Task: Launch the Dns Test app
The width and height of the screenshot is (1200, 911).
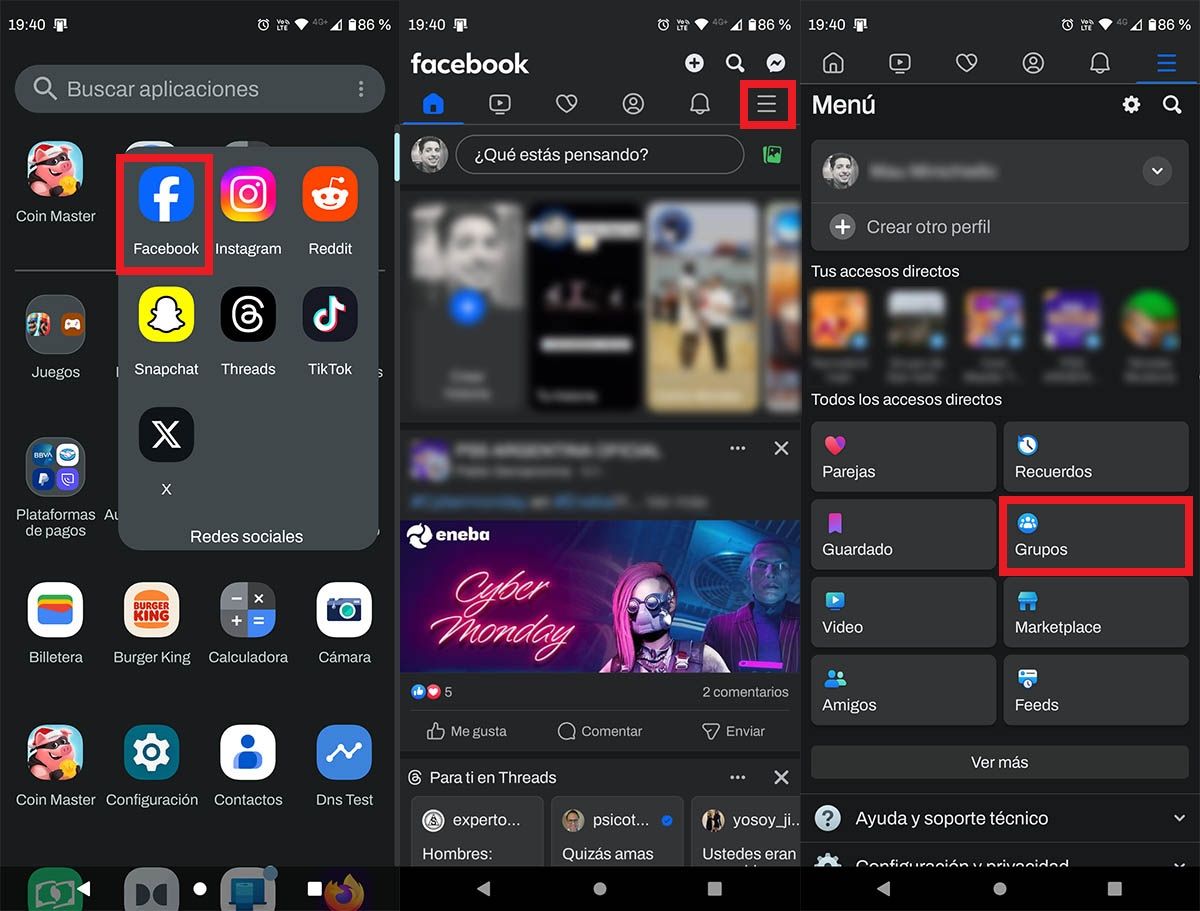Action: (344, 752)
